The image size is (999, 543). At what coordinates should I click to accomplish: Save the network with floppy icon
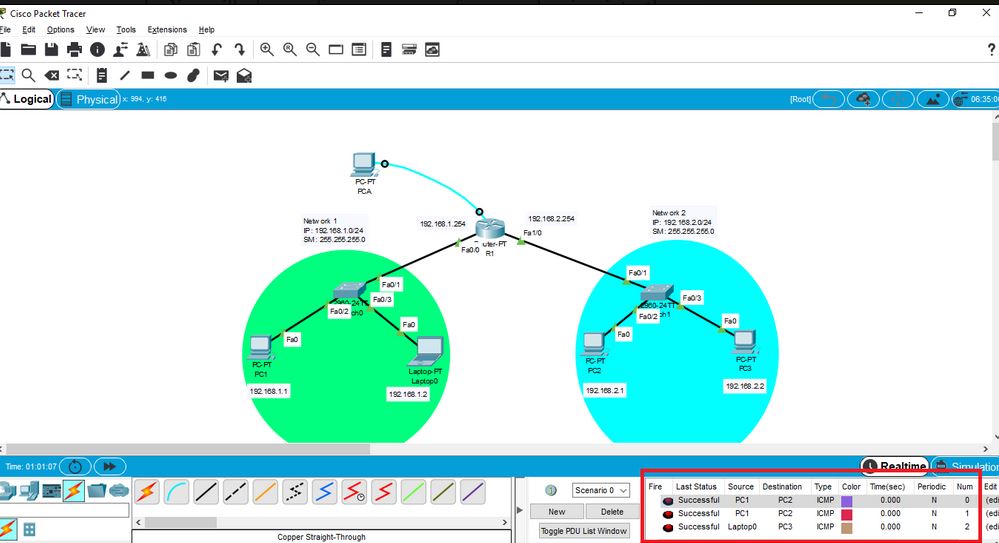tap(52, 50)
